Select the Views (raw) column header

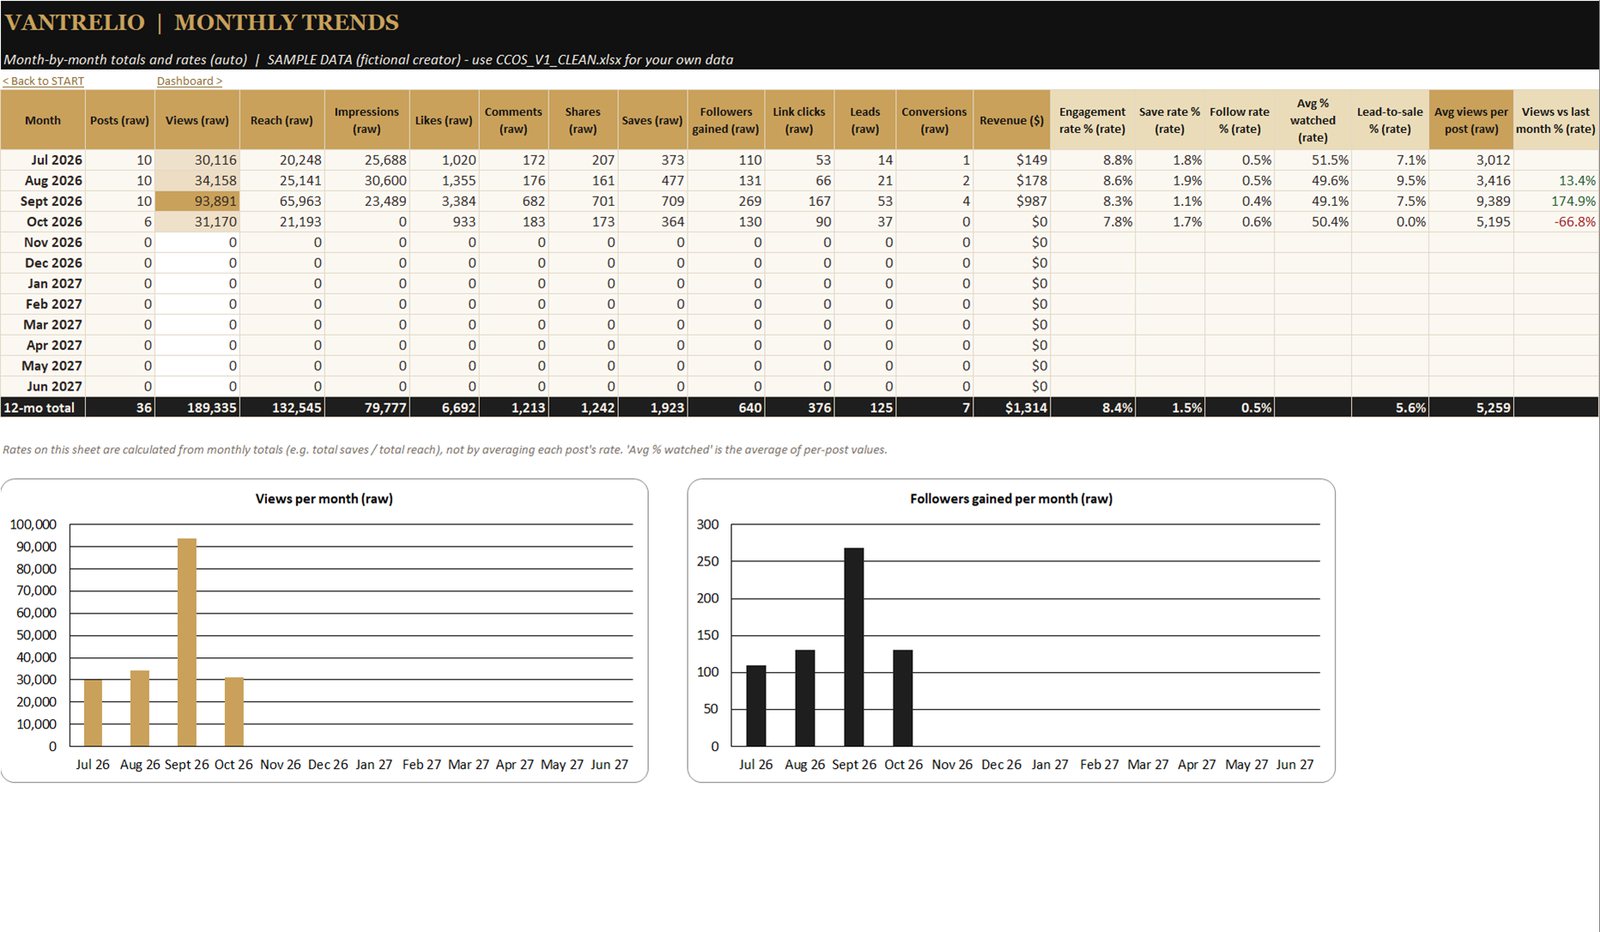(197, 120)
